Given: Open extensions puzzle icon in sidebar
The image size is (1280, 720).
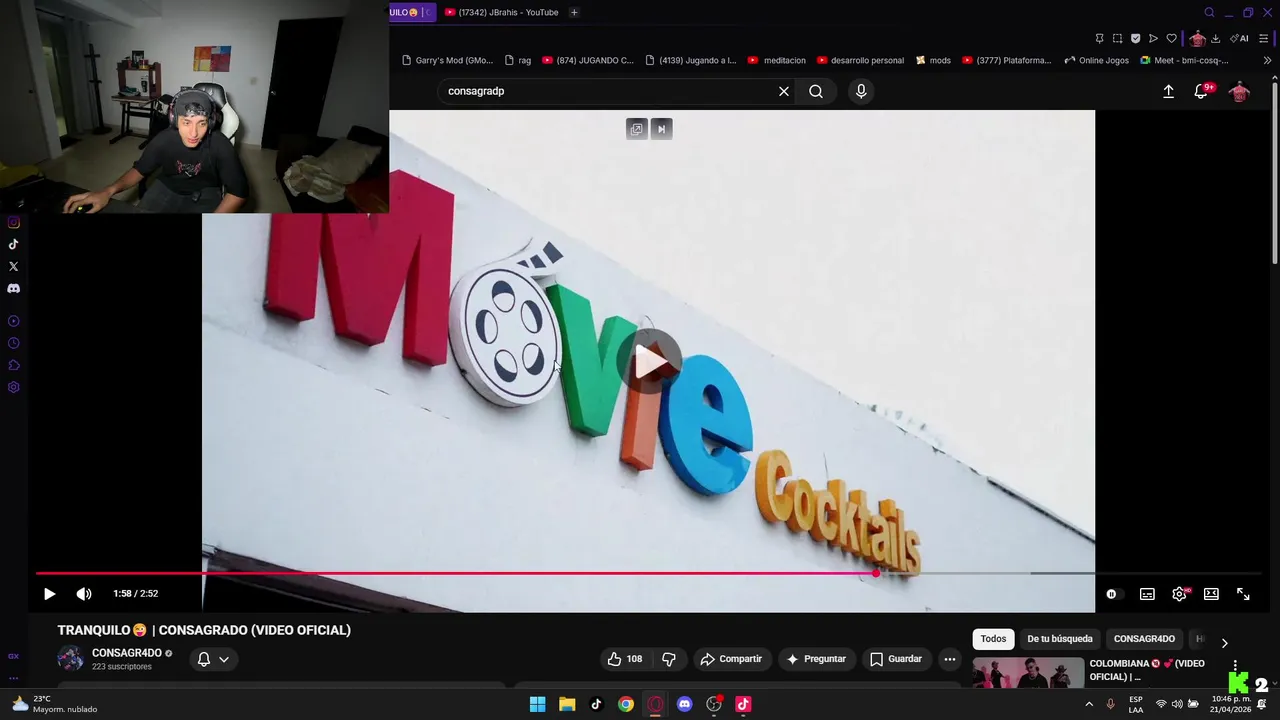Looking at the screenshot, I should (x=13, y=365).
